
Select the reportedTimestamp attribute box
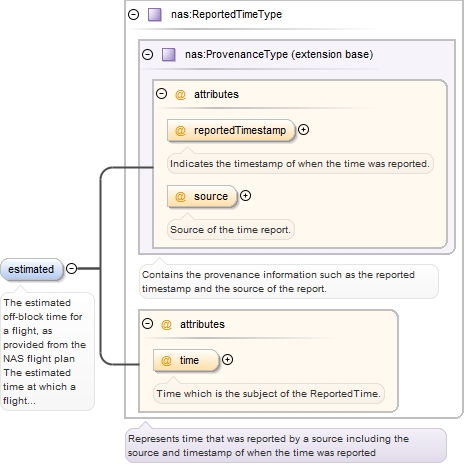coord(231,130)
